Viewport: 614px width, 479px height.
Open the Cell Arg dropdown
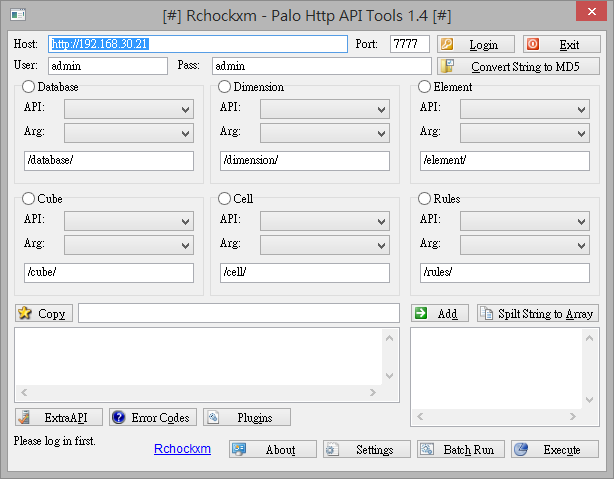325,245
